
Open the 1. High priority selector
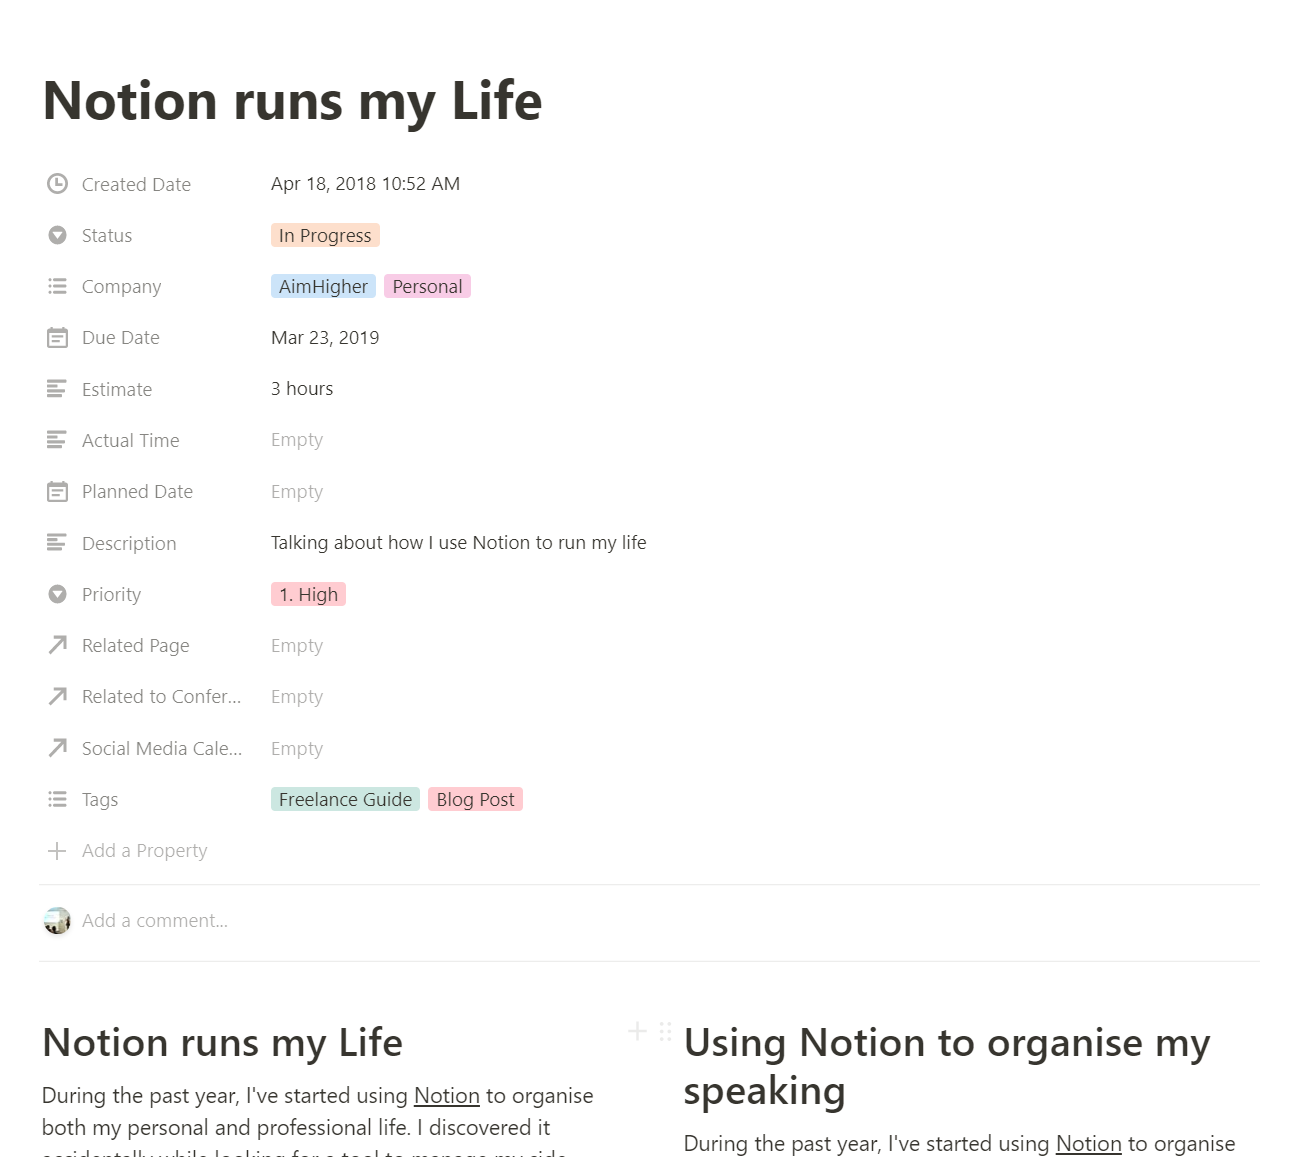(x=308, y=594)
